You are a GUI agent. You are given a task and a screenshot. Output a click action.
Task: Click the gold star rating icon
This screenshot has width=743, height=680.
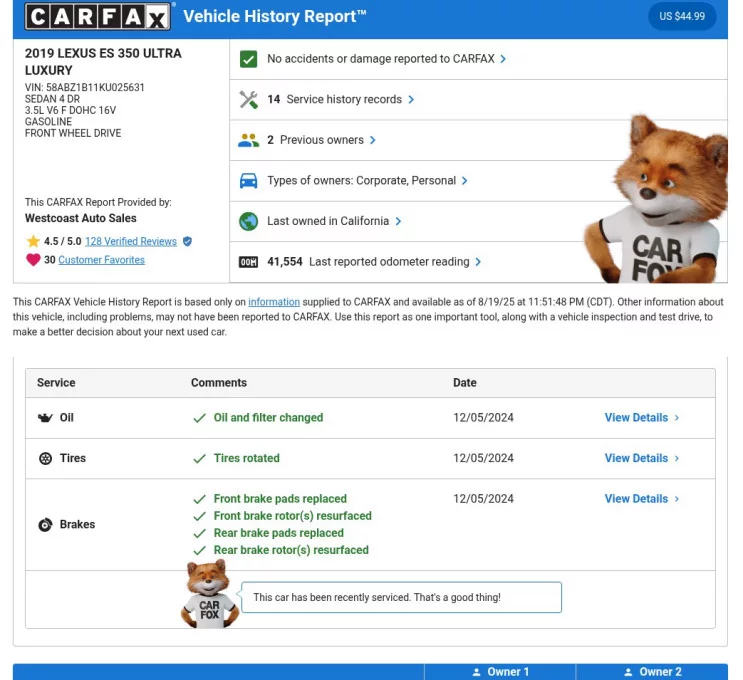coord(33,241)
